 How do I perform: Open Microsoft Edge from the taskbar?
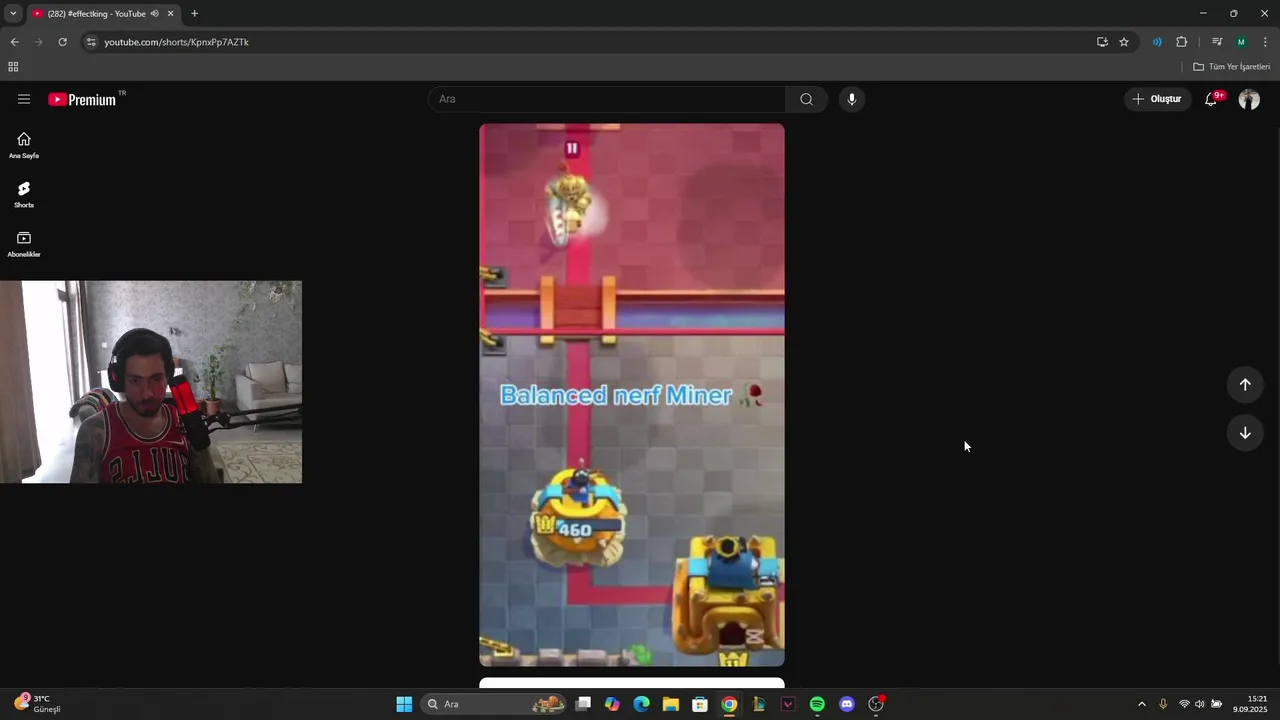(641, 704)
